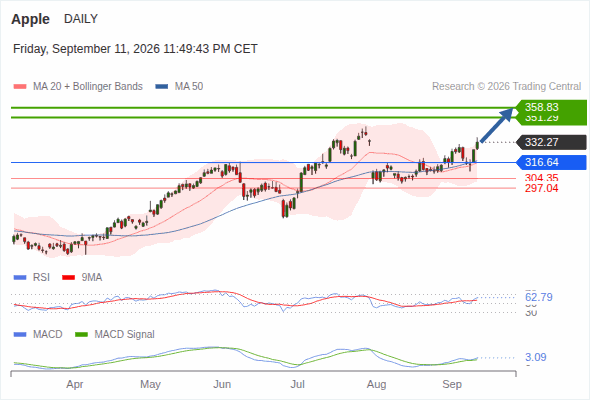Click the 304.35 red support label
Screen dimensions: 590x400
(x=541, y=178)
